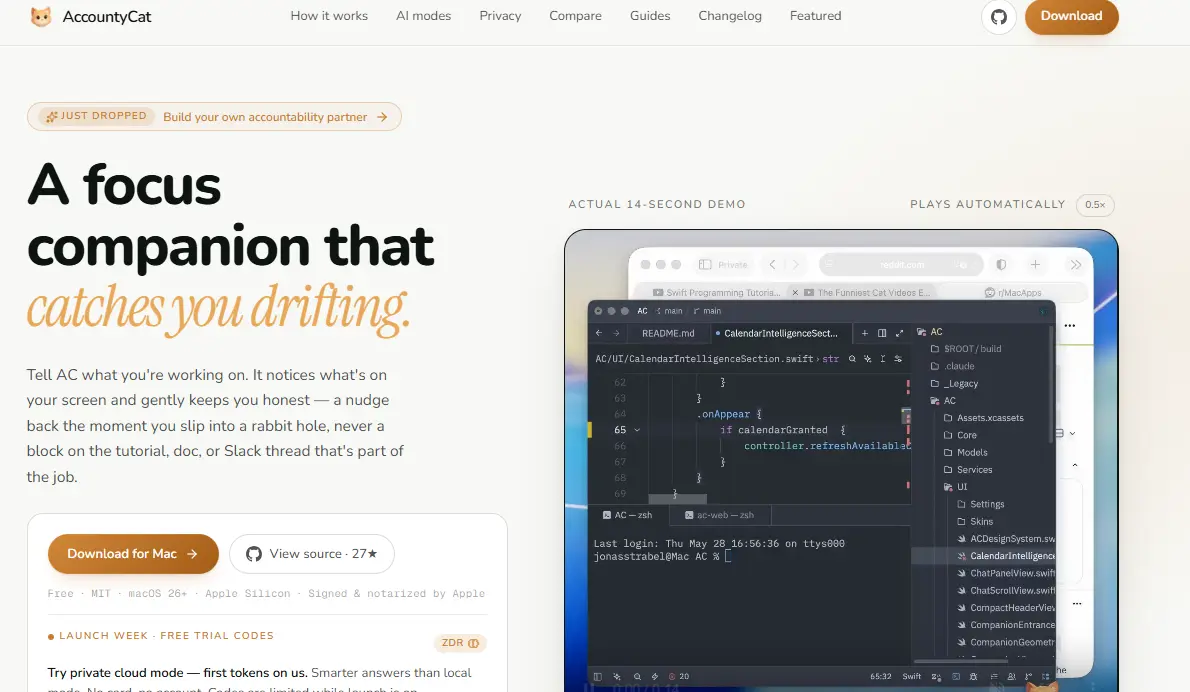
Task: Fold code at line 65 chevron
Action: [x=638, y=430]
